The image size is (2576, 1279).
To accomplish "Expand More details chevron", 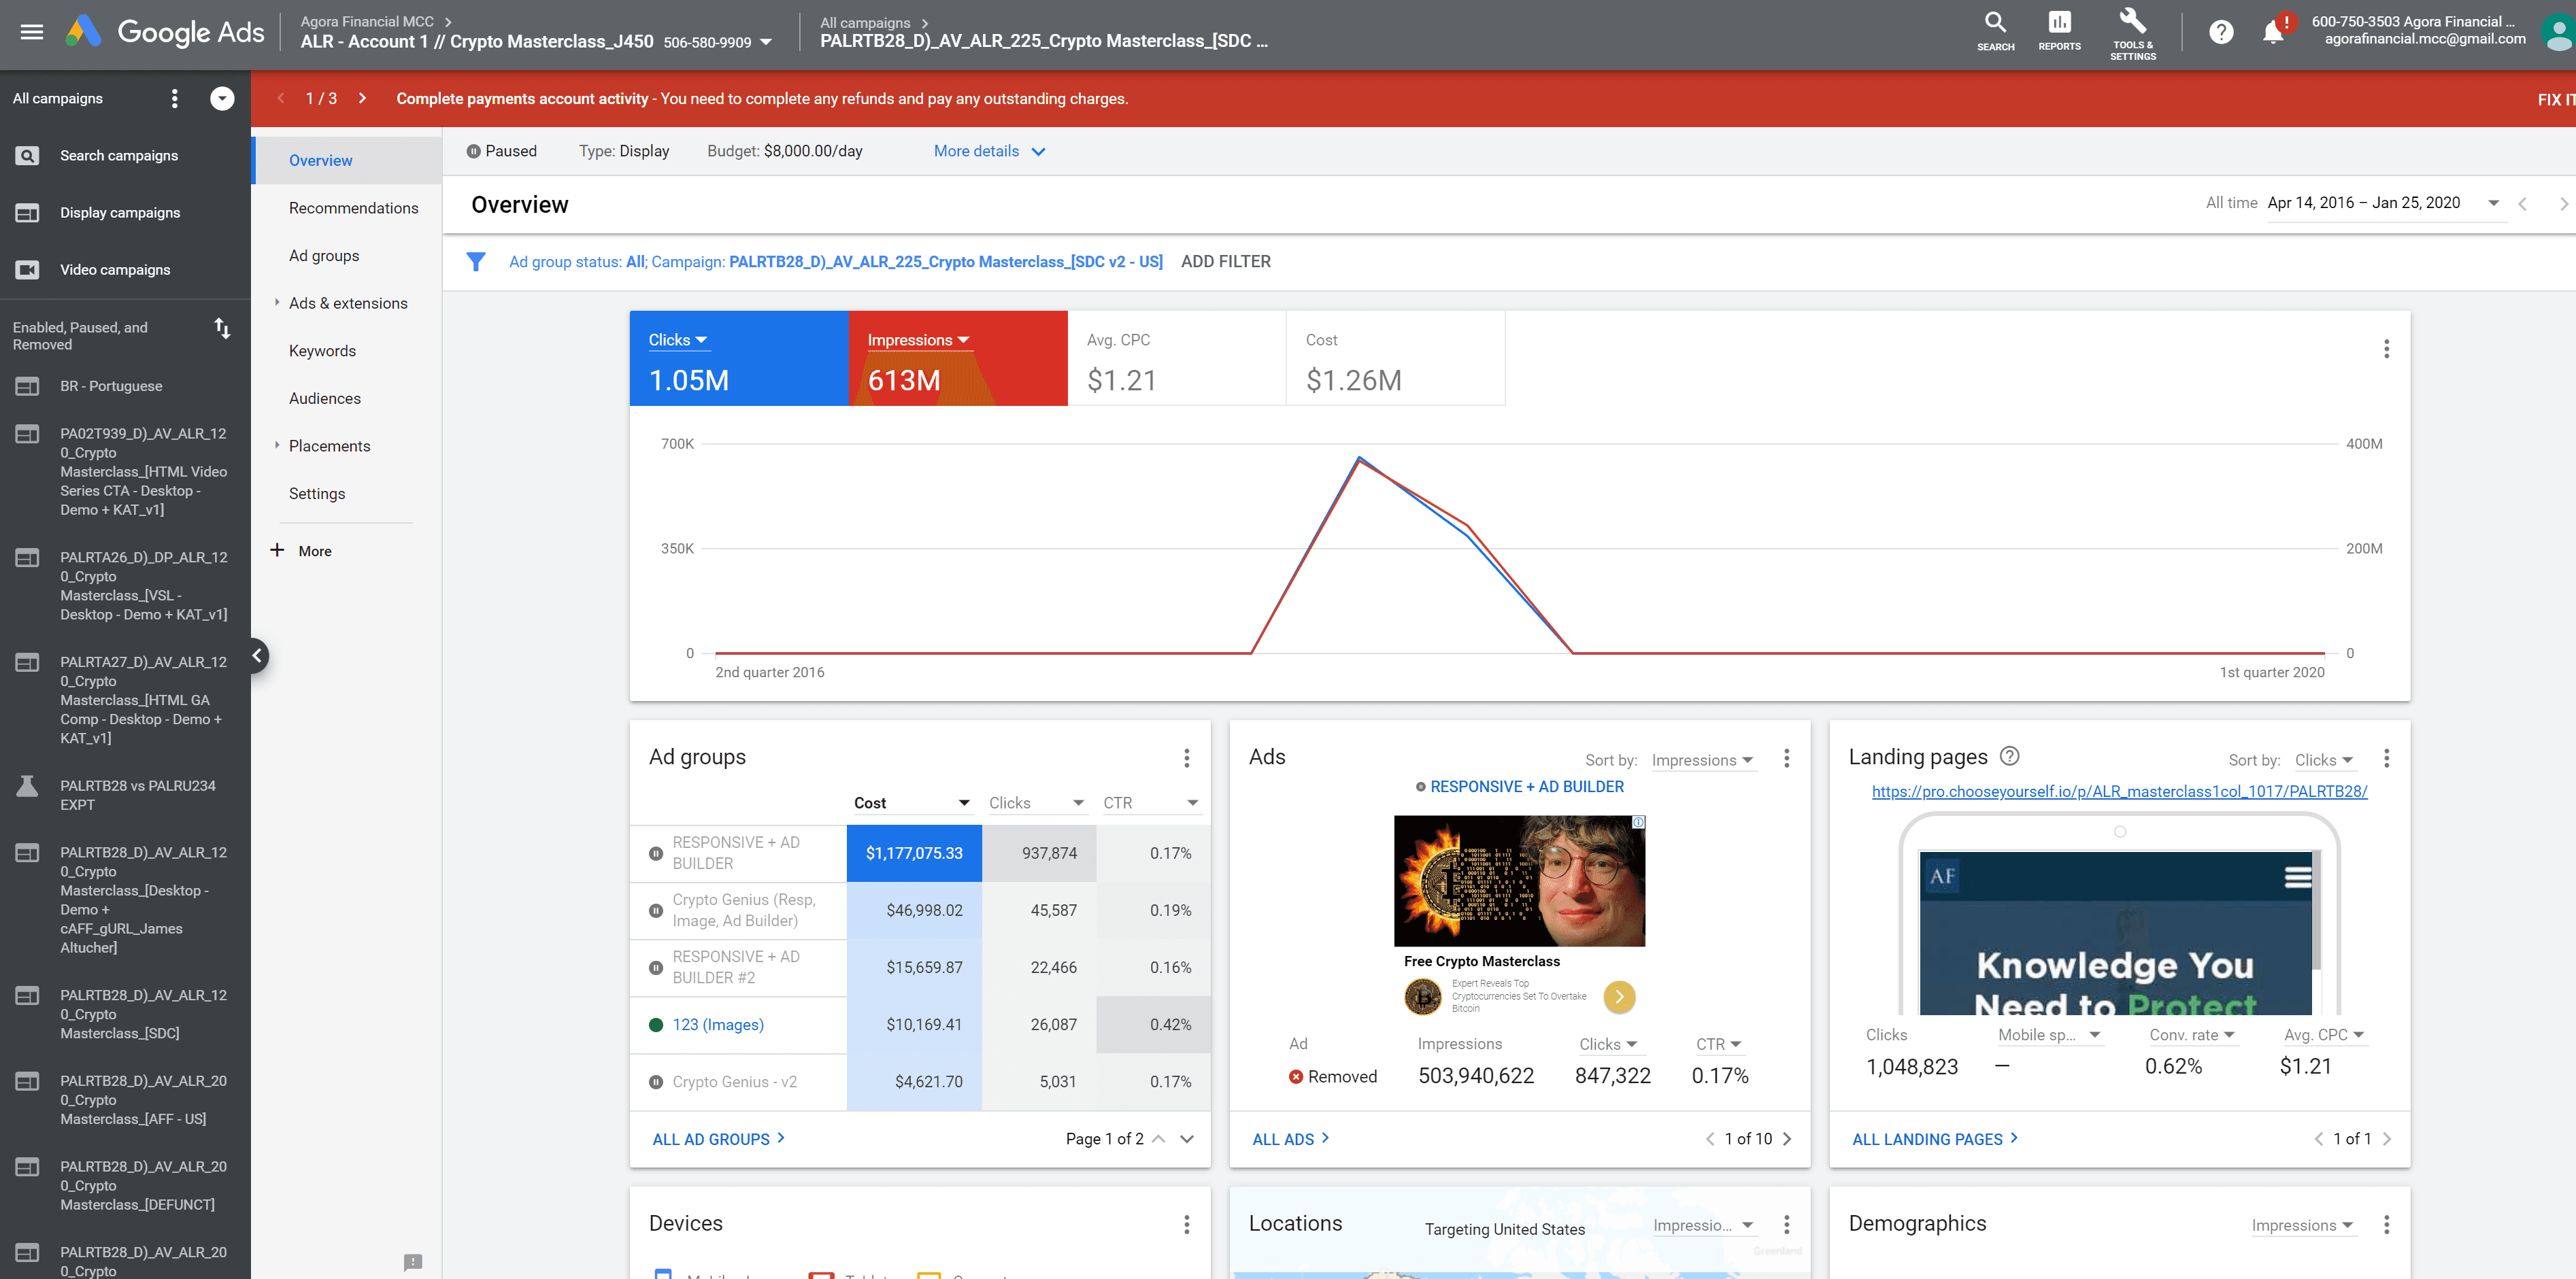I will coord(1038,152).
